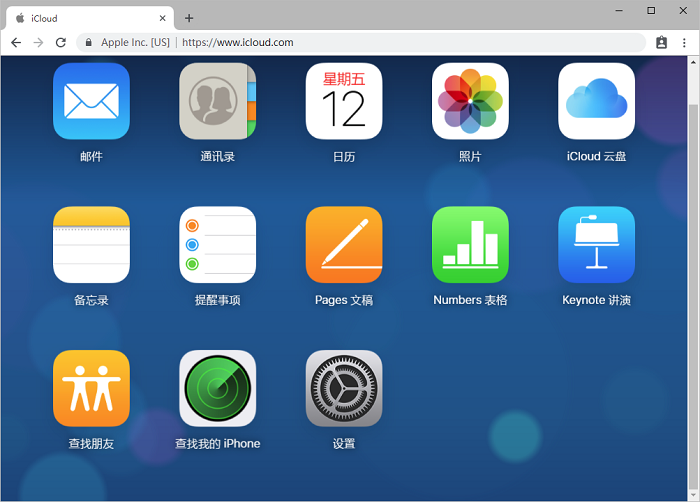Click the iCloud 云盘 label text
The image size is (700, 502).
pos(596,156)
